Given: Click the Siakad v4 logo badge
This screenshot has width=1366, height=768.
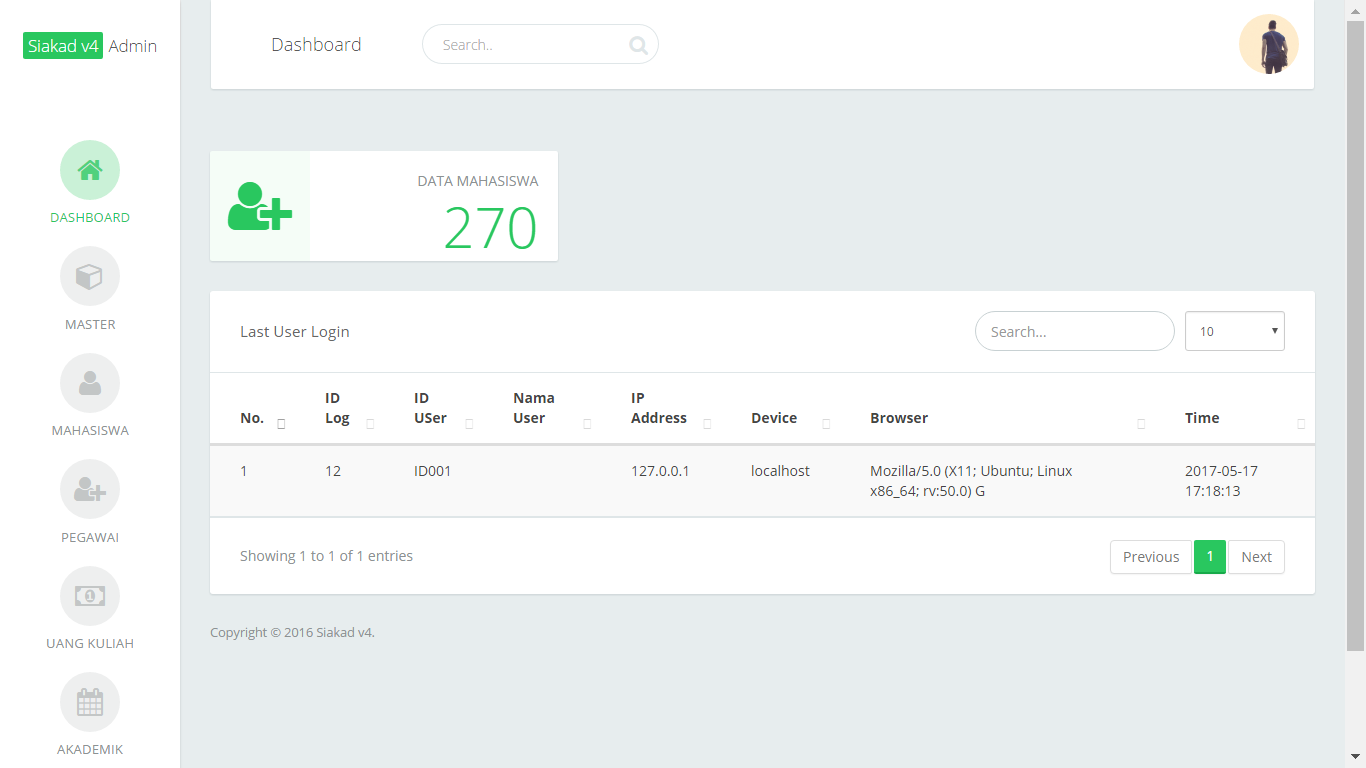Looking at the screenshot, I should click(63, 46).
